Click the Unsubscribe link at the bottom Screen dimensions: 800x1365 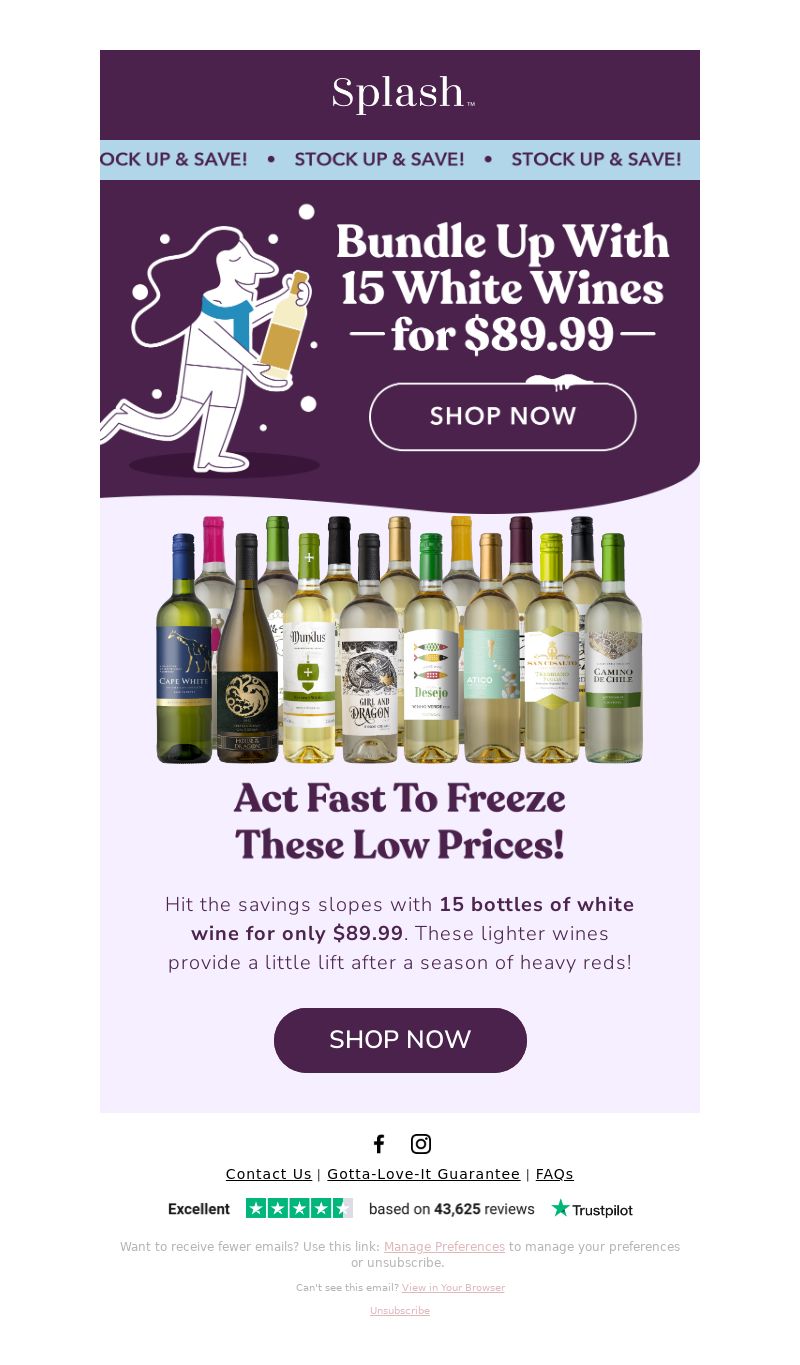coord(400,1311)
